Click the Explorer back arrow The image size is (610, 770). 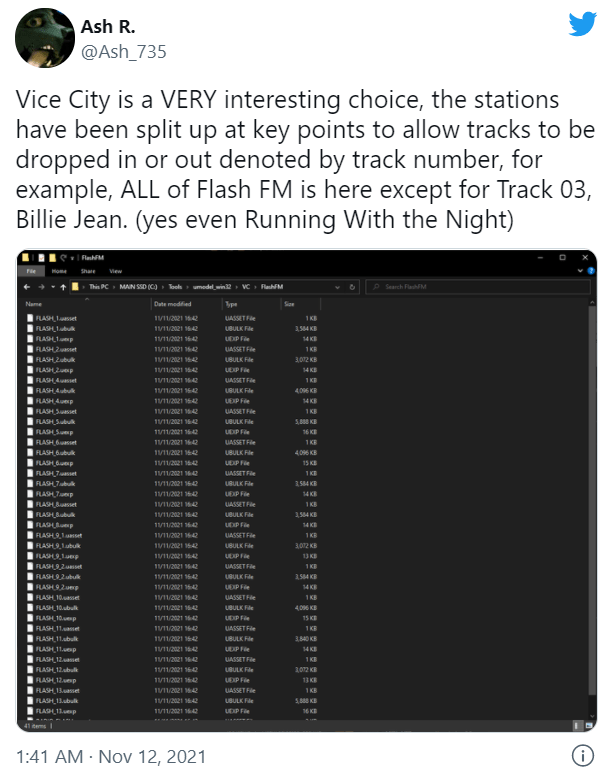(27, 287)
